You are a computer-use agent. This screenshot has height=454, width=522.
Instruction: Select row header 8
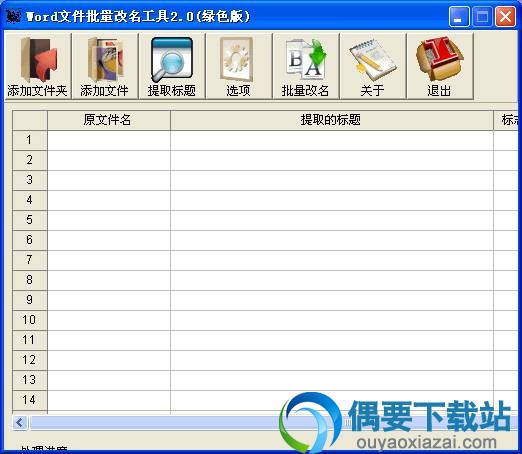tap(30, 280)
